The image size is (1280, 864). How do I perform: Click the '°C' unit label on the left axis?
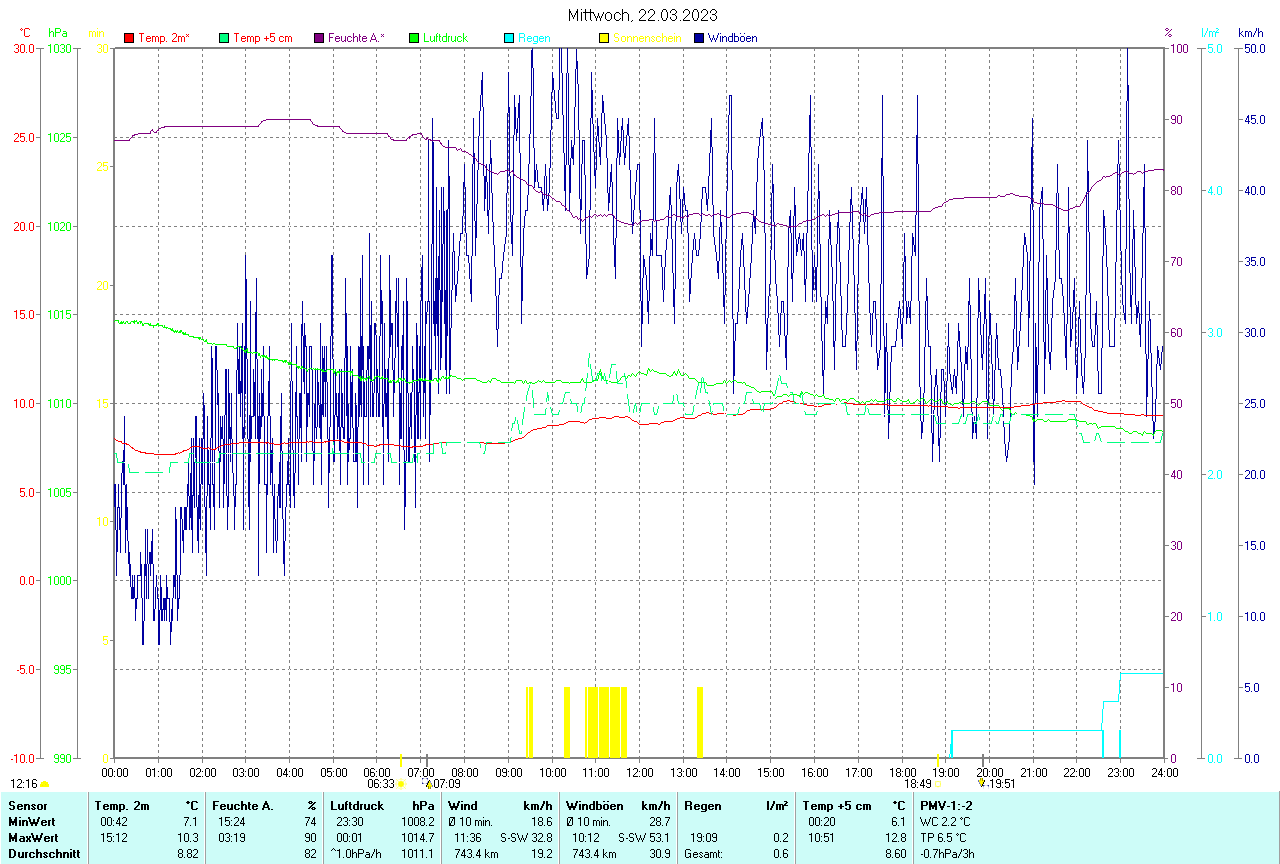coord(25,33)
